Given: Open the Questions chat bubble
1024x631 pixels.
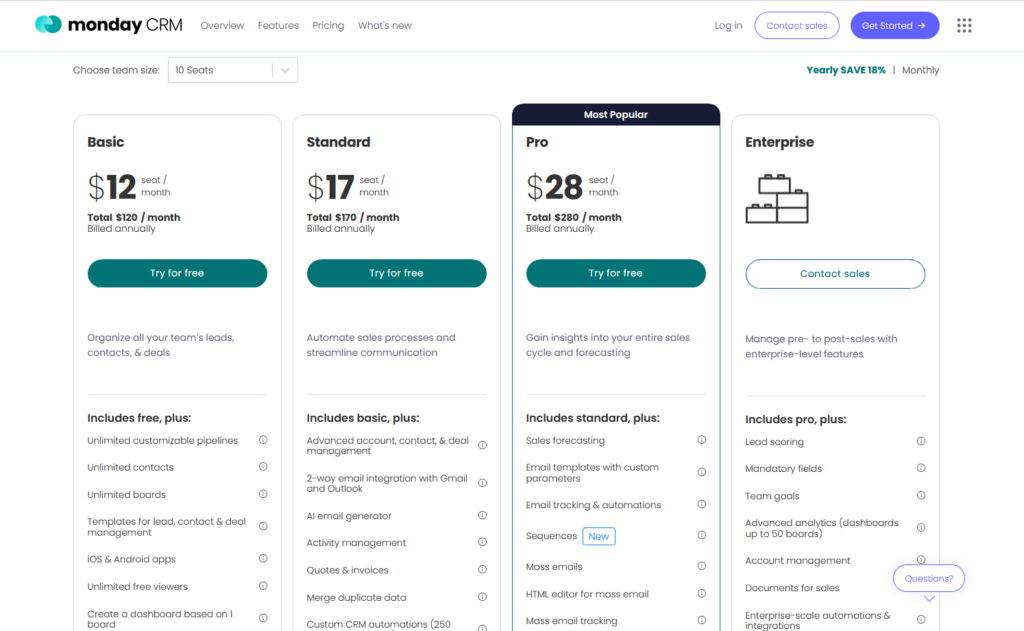Looking at the screenshot, I should [x=928, y=578].
